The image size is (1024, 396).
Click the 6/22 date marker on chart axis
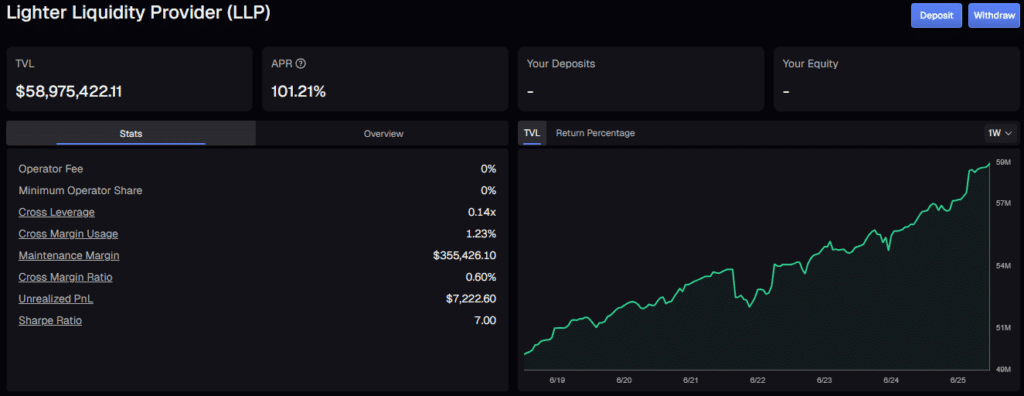758,380
